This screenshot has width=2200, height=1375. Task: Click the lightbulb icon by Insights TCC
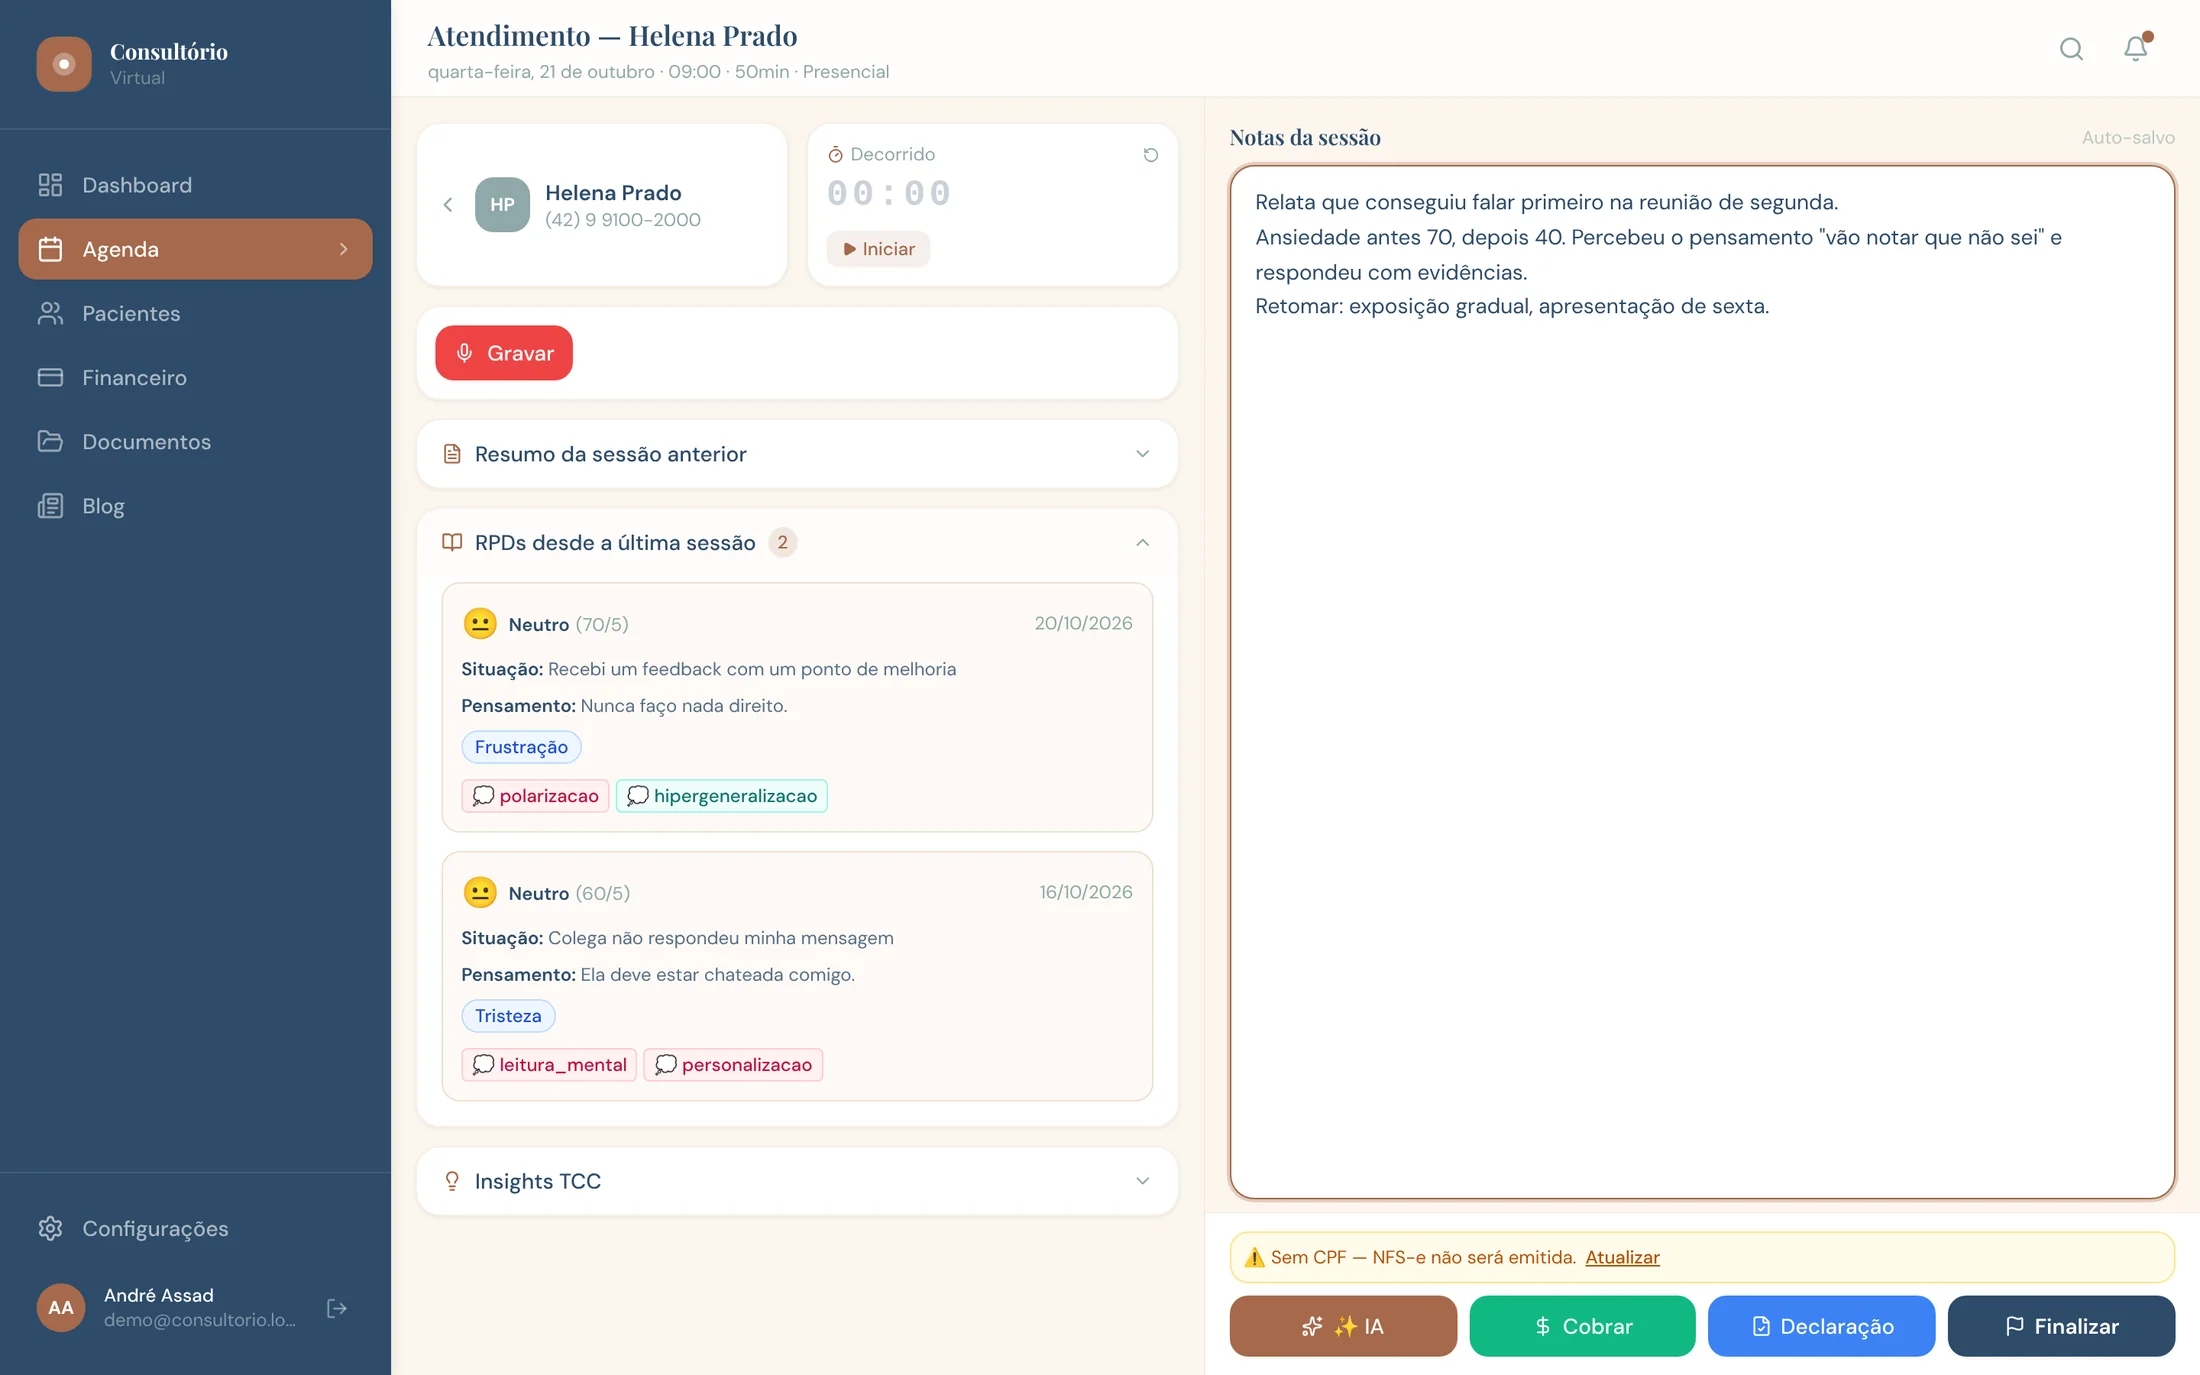point(452,1181)
